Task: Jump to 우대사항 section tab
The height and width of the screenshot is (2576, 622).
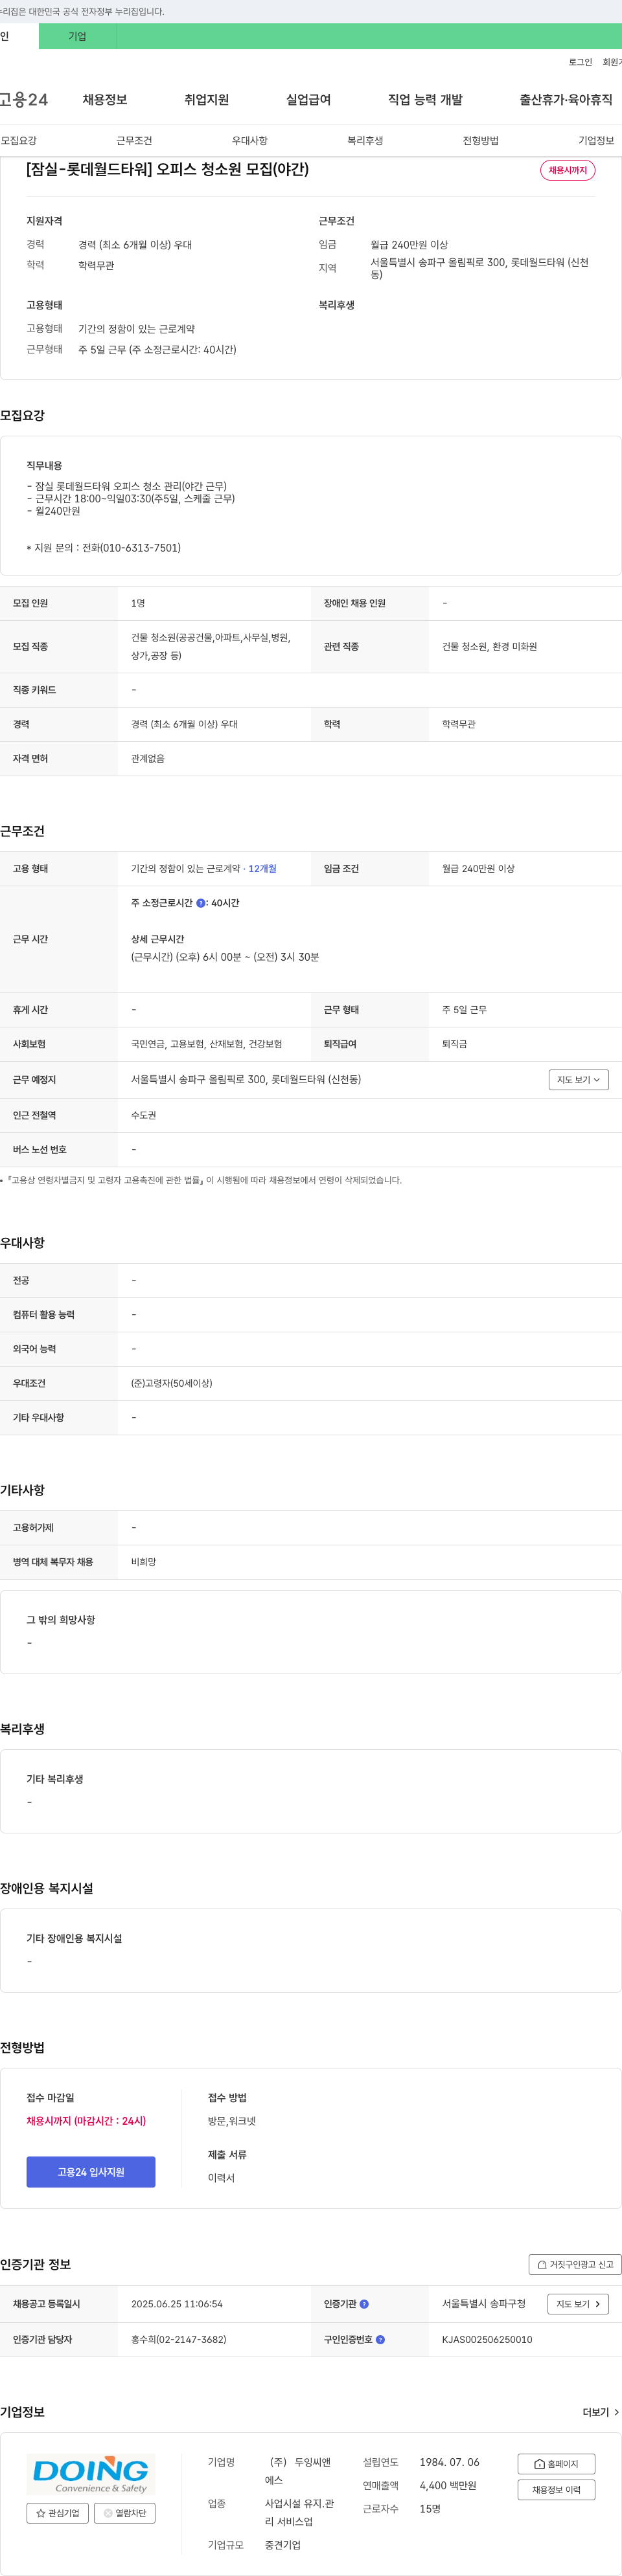Action: (250, 141)
